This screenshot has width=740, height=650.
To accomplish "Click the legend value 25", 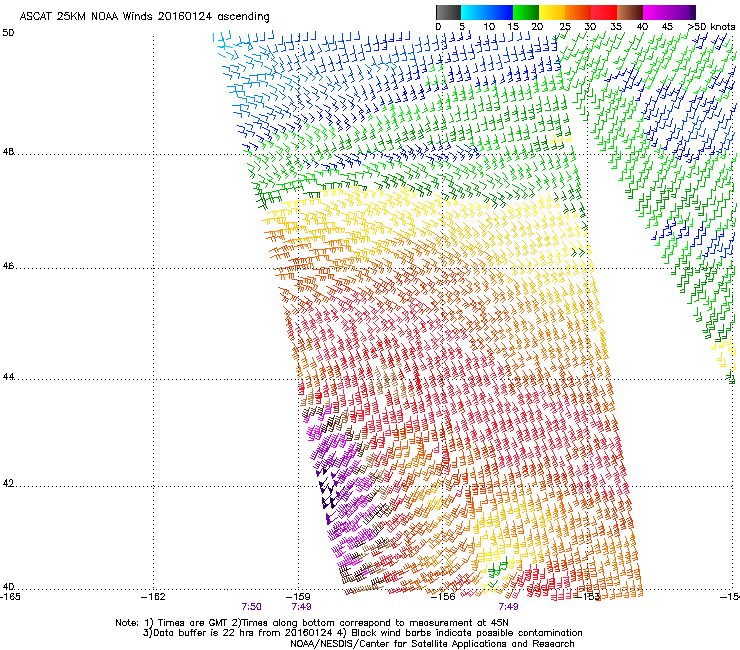I will [565, 27].
